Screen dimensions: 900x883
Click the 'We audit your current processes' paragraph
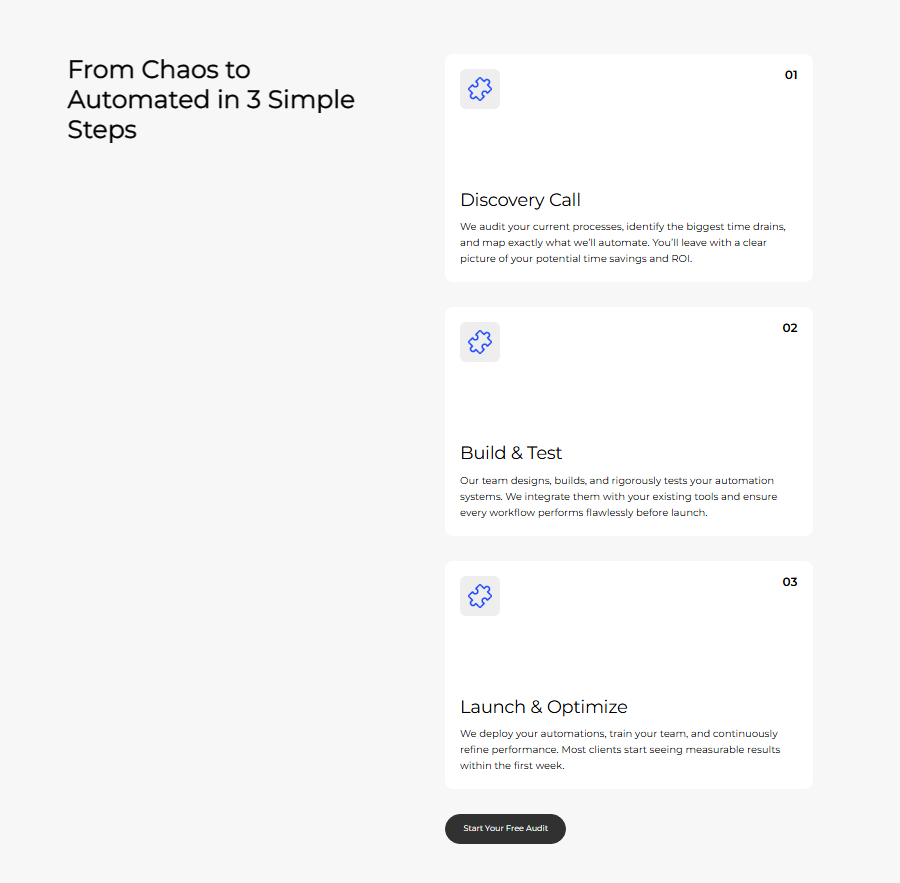(623, 242)
